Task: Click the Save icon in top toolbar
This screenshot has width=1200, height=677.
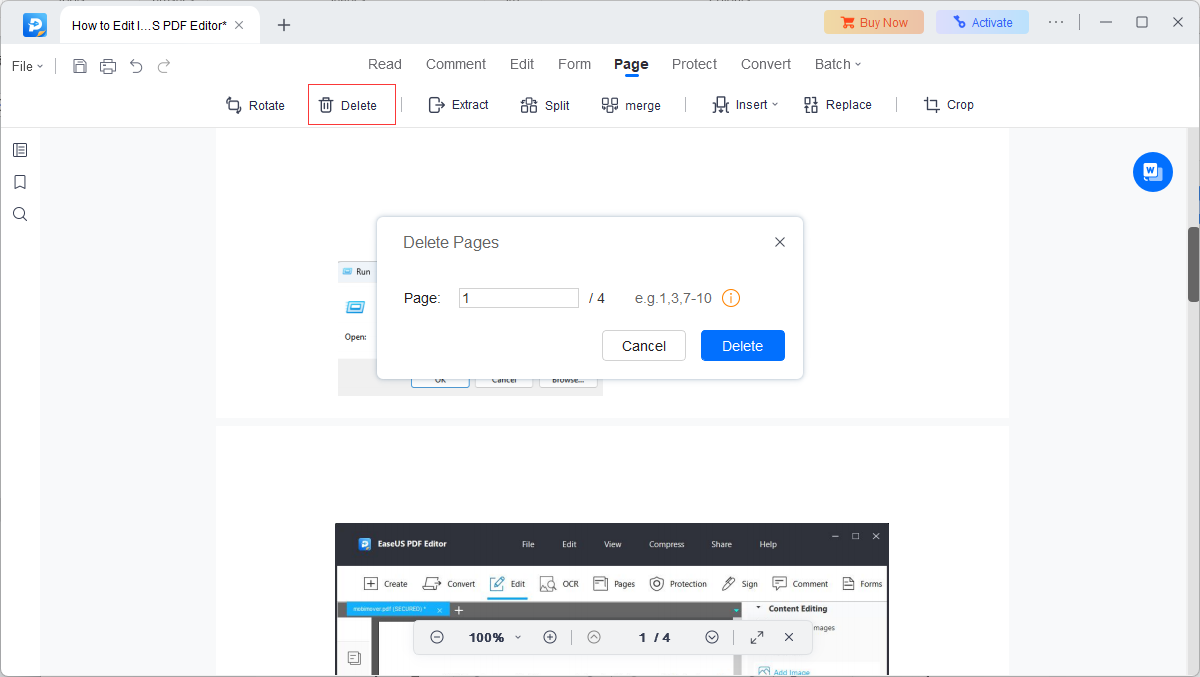Action: [80, 66]
